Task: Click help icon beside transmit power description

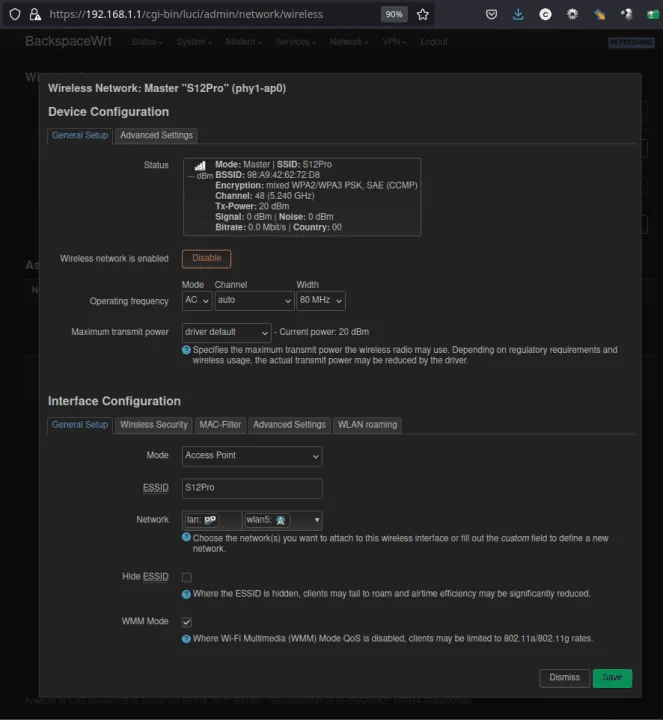Action: click(x=186, y=350)
